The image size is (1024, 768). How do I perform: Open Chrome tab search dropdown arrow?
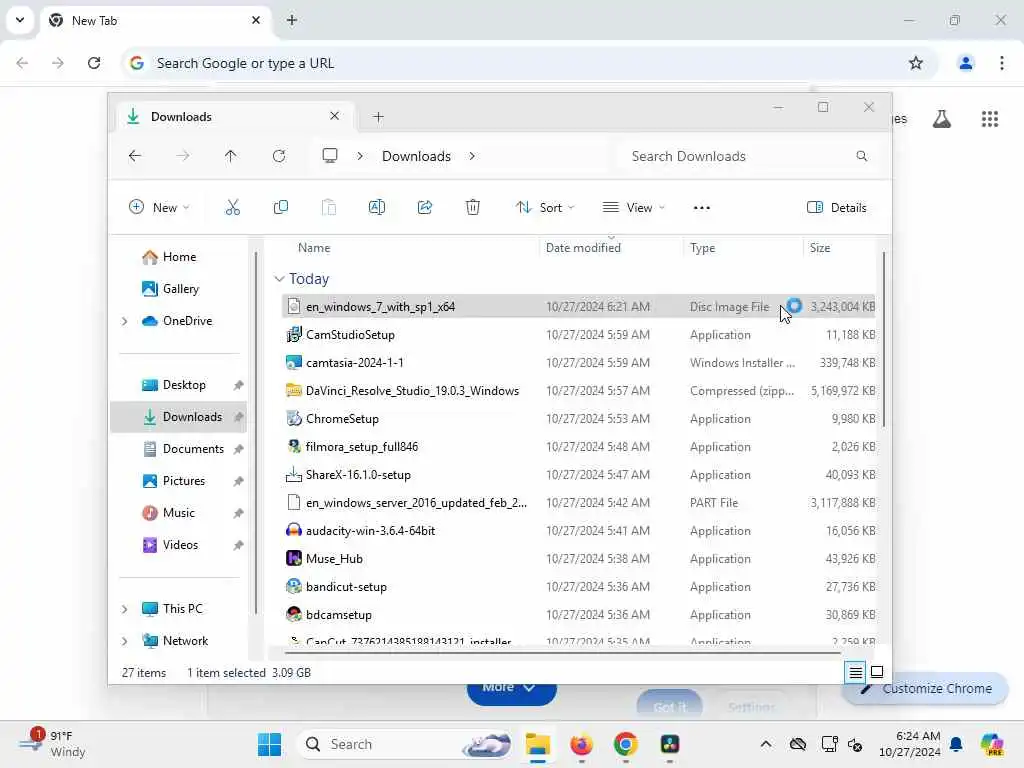[20, 20]
